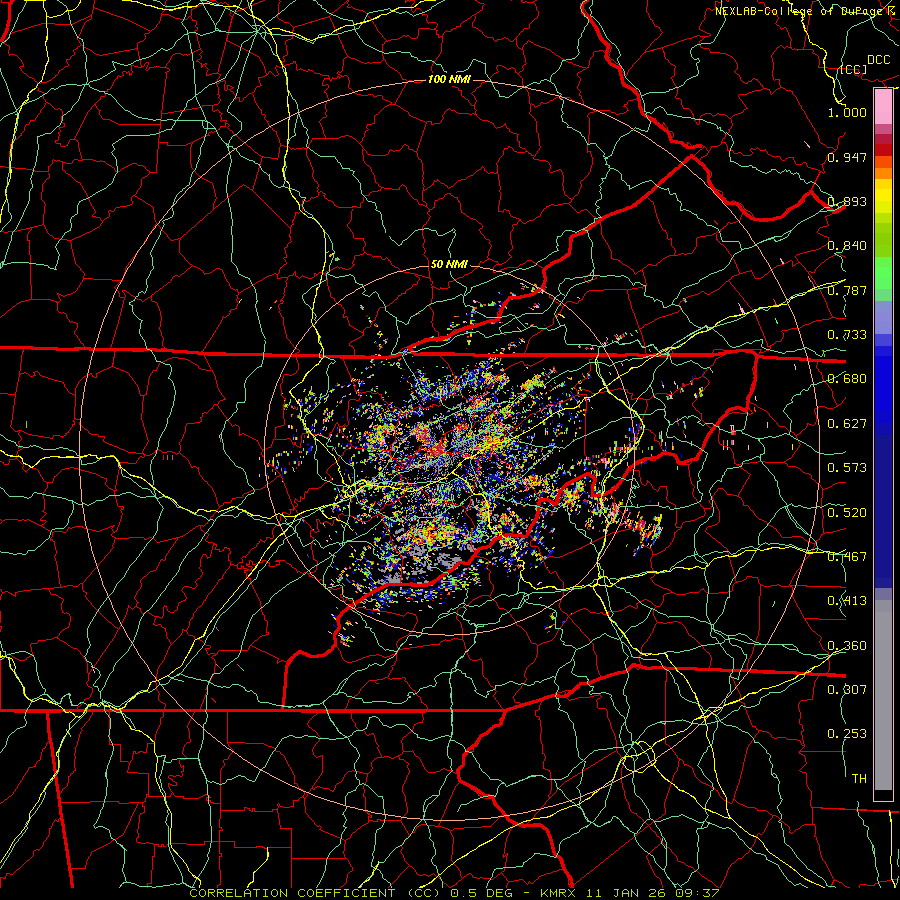Click the 0.573 scale value
This screenshot has height=900, width=900.
click(847, 468)
